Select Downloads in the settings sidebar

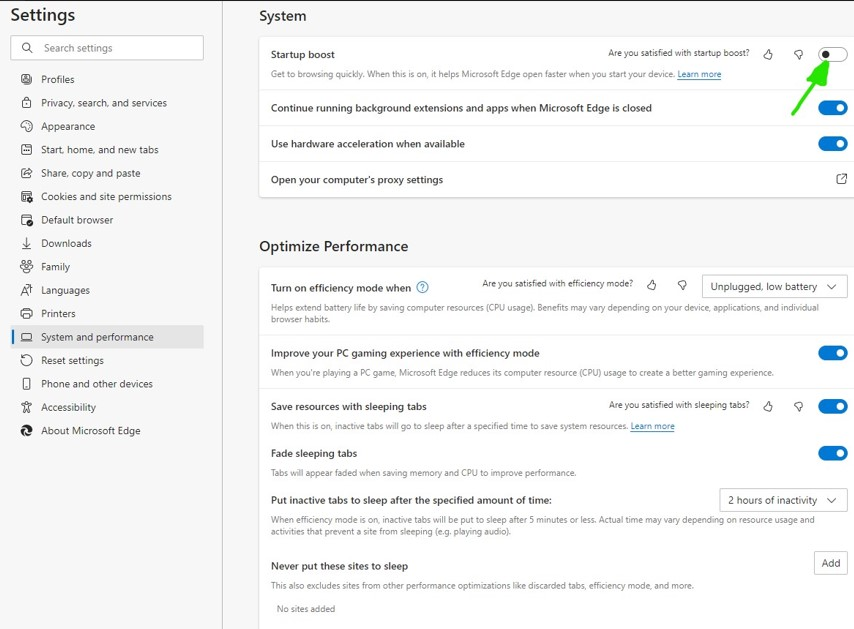(66, 244)
